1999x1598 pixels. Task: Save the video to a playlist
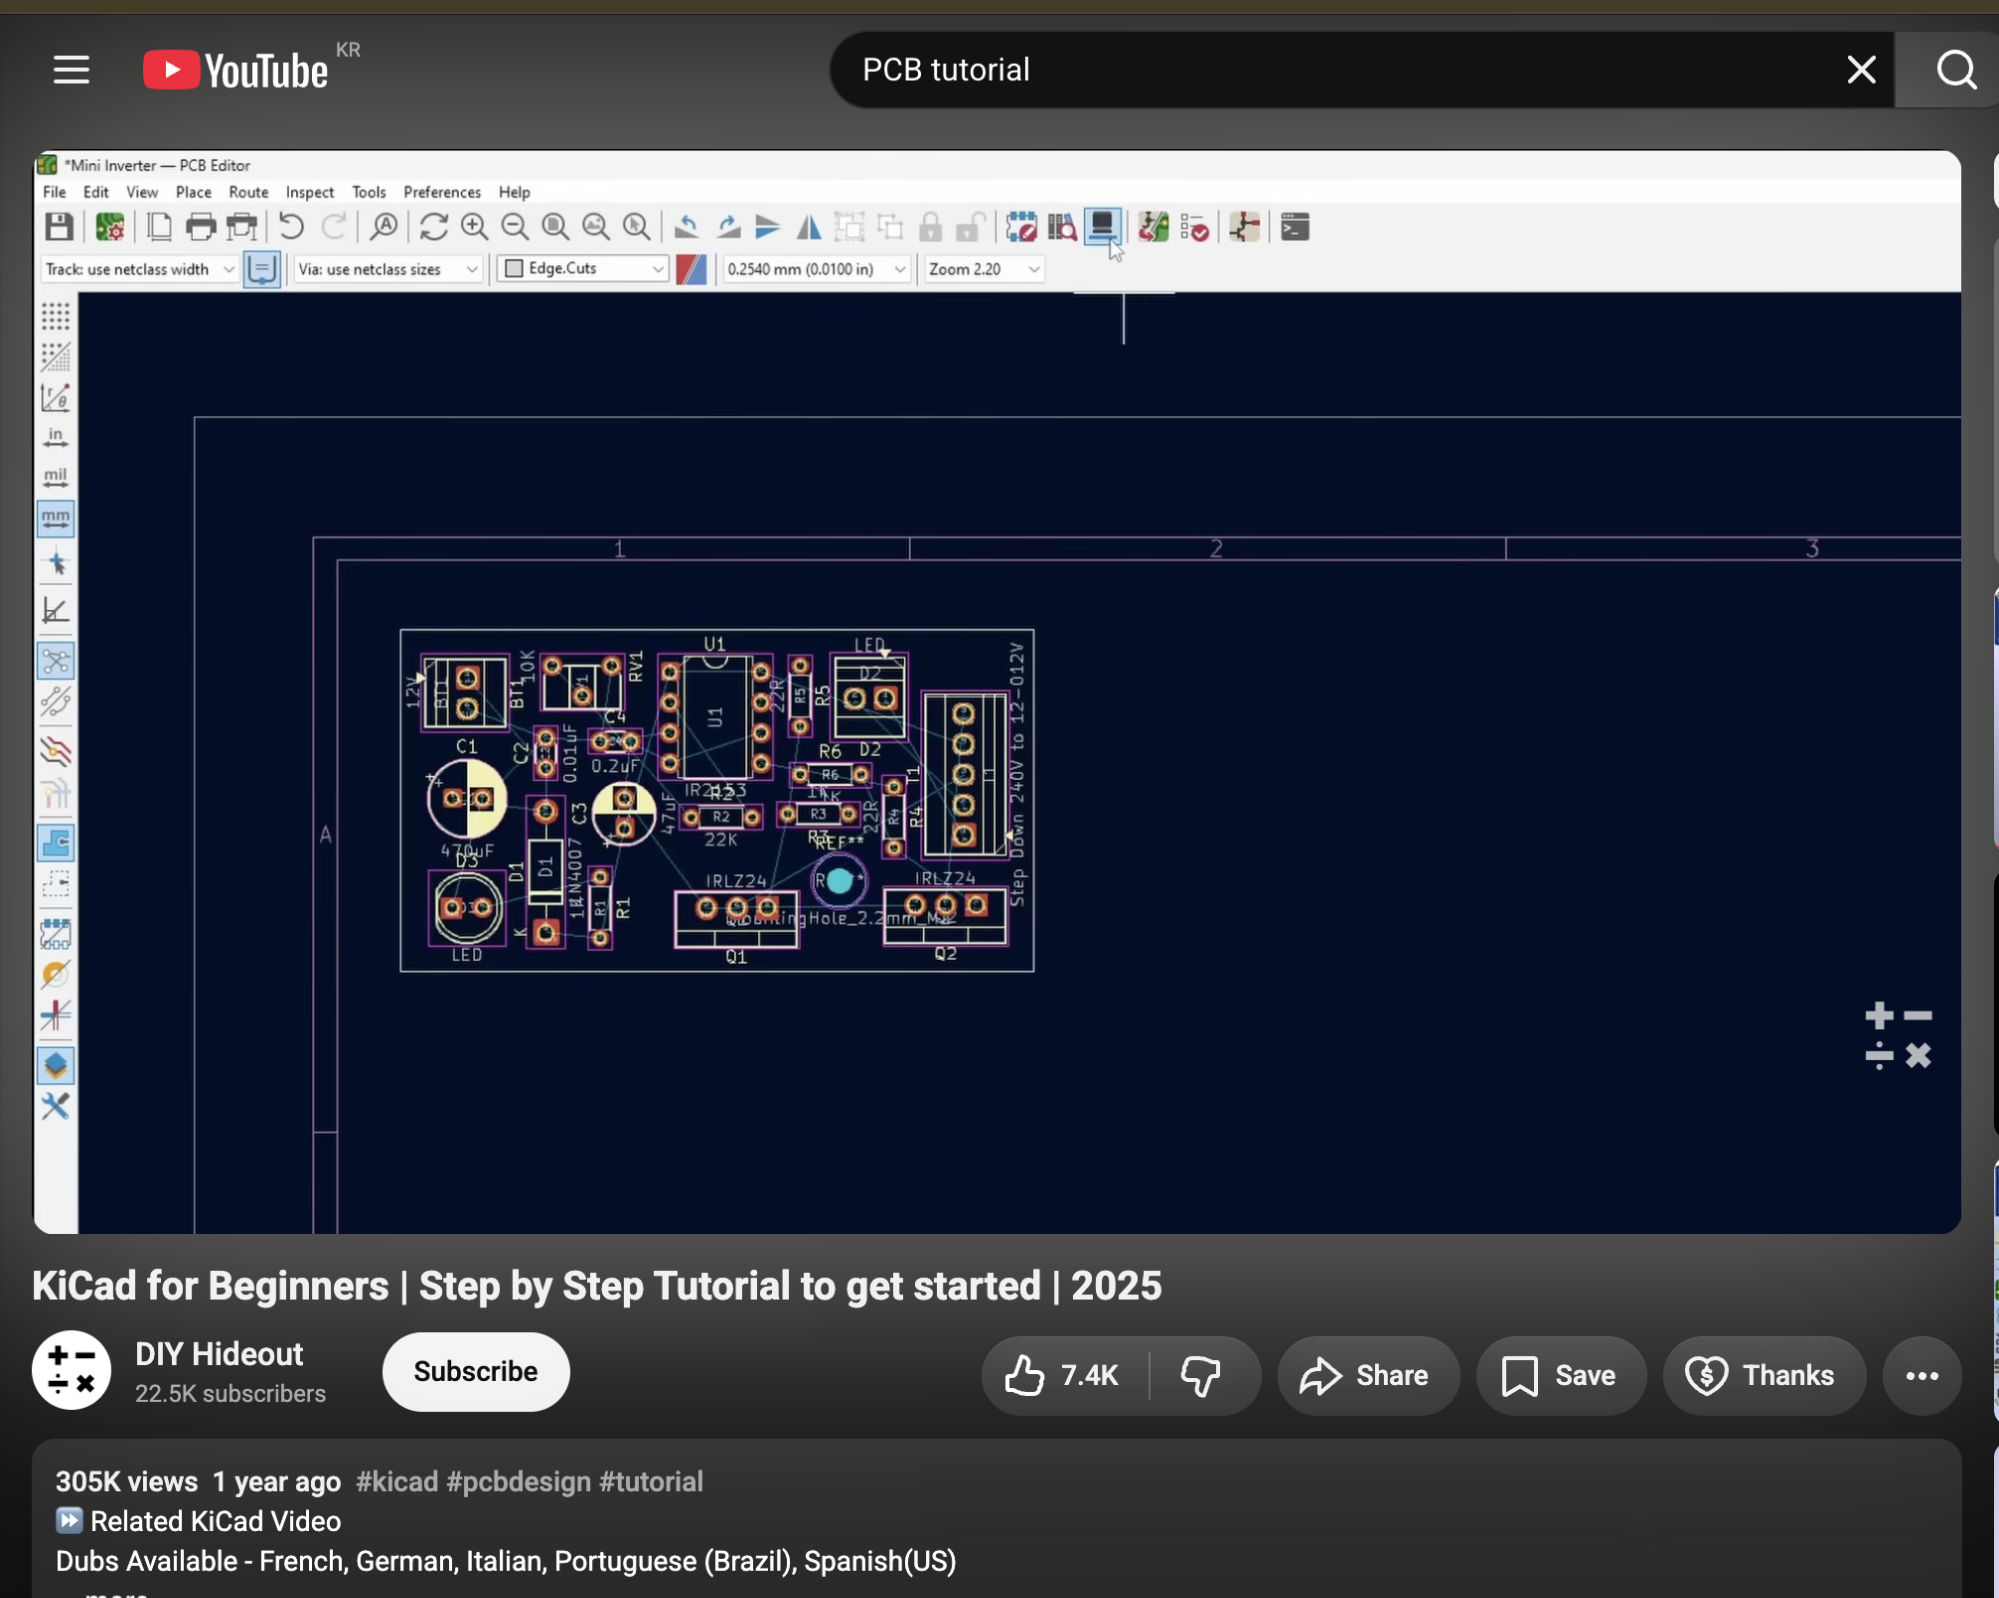(1560, 1375)
